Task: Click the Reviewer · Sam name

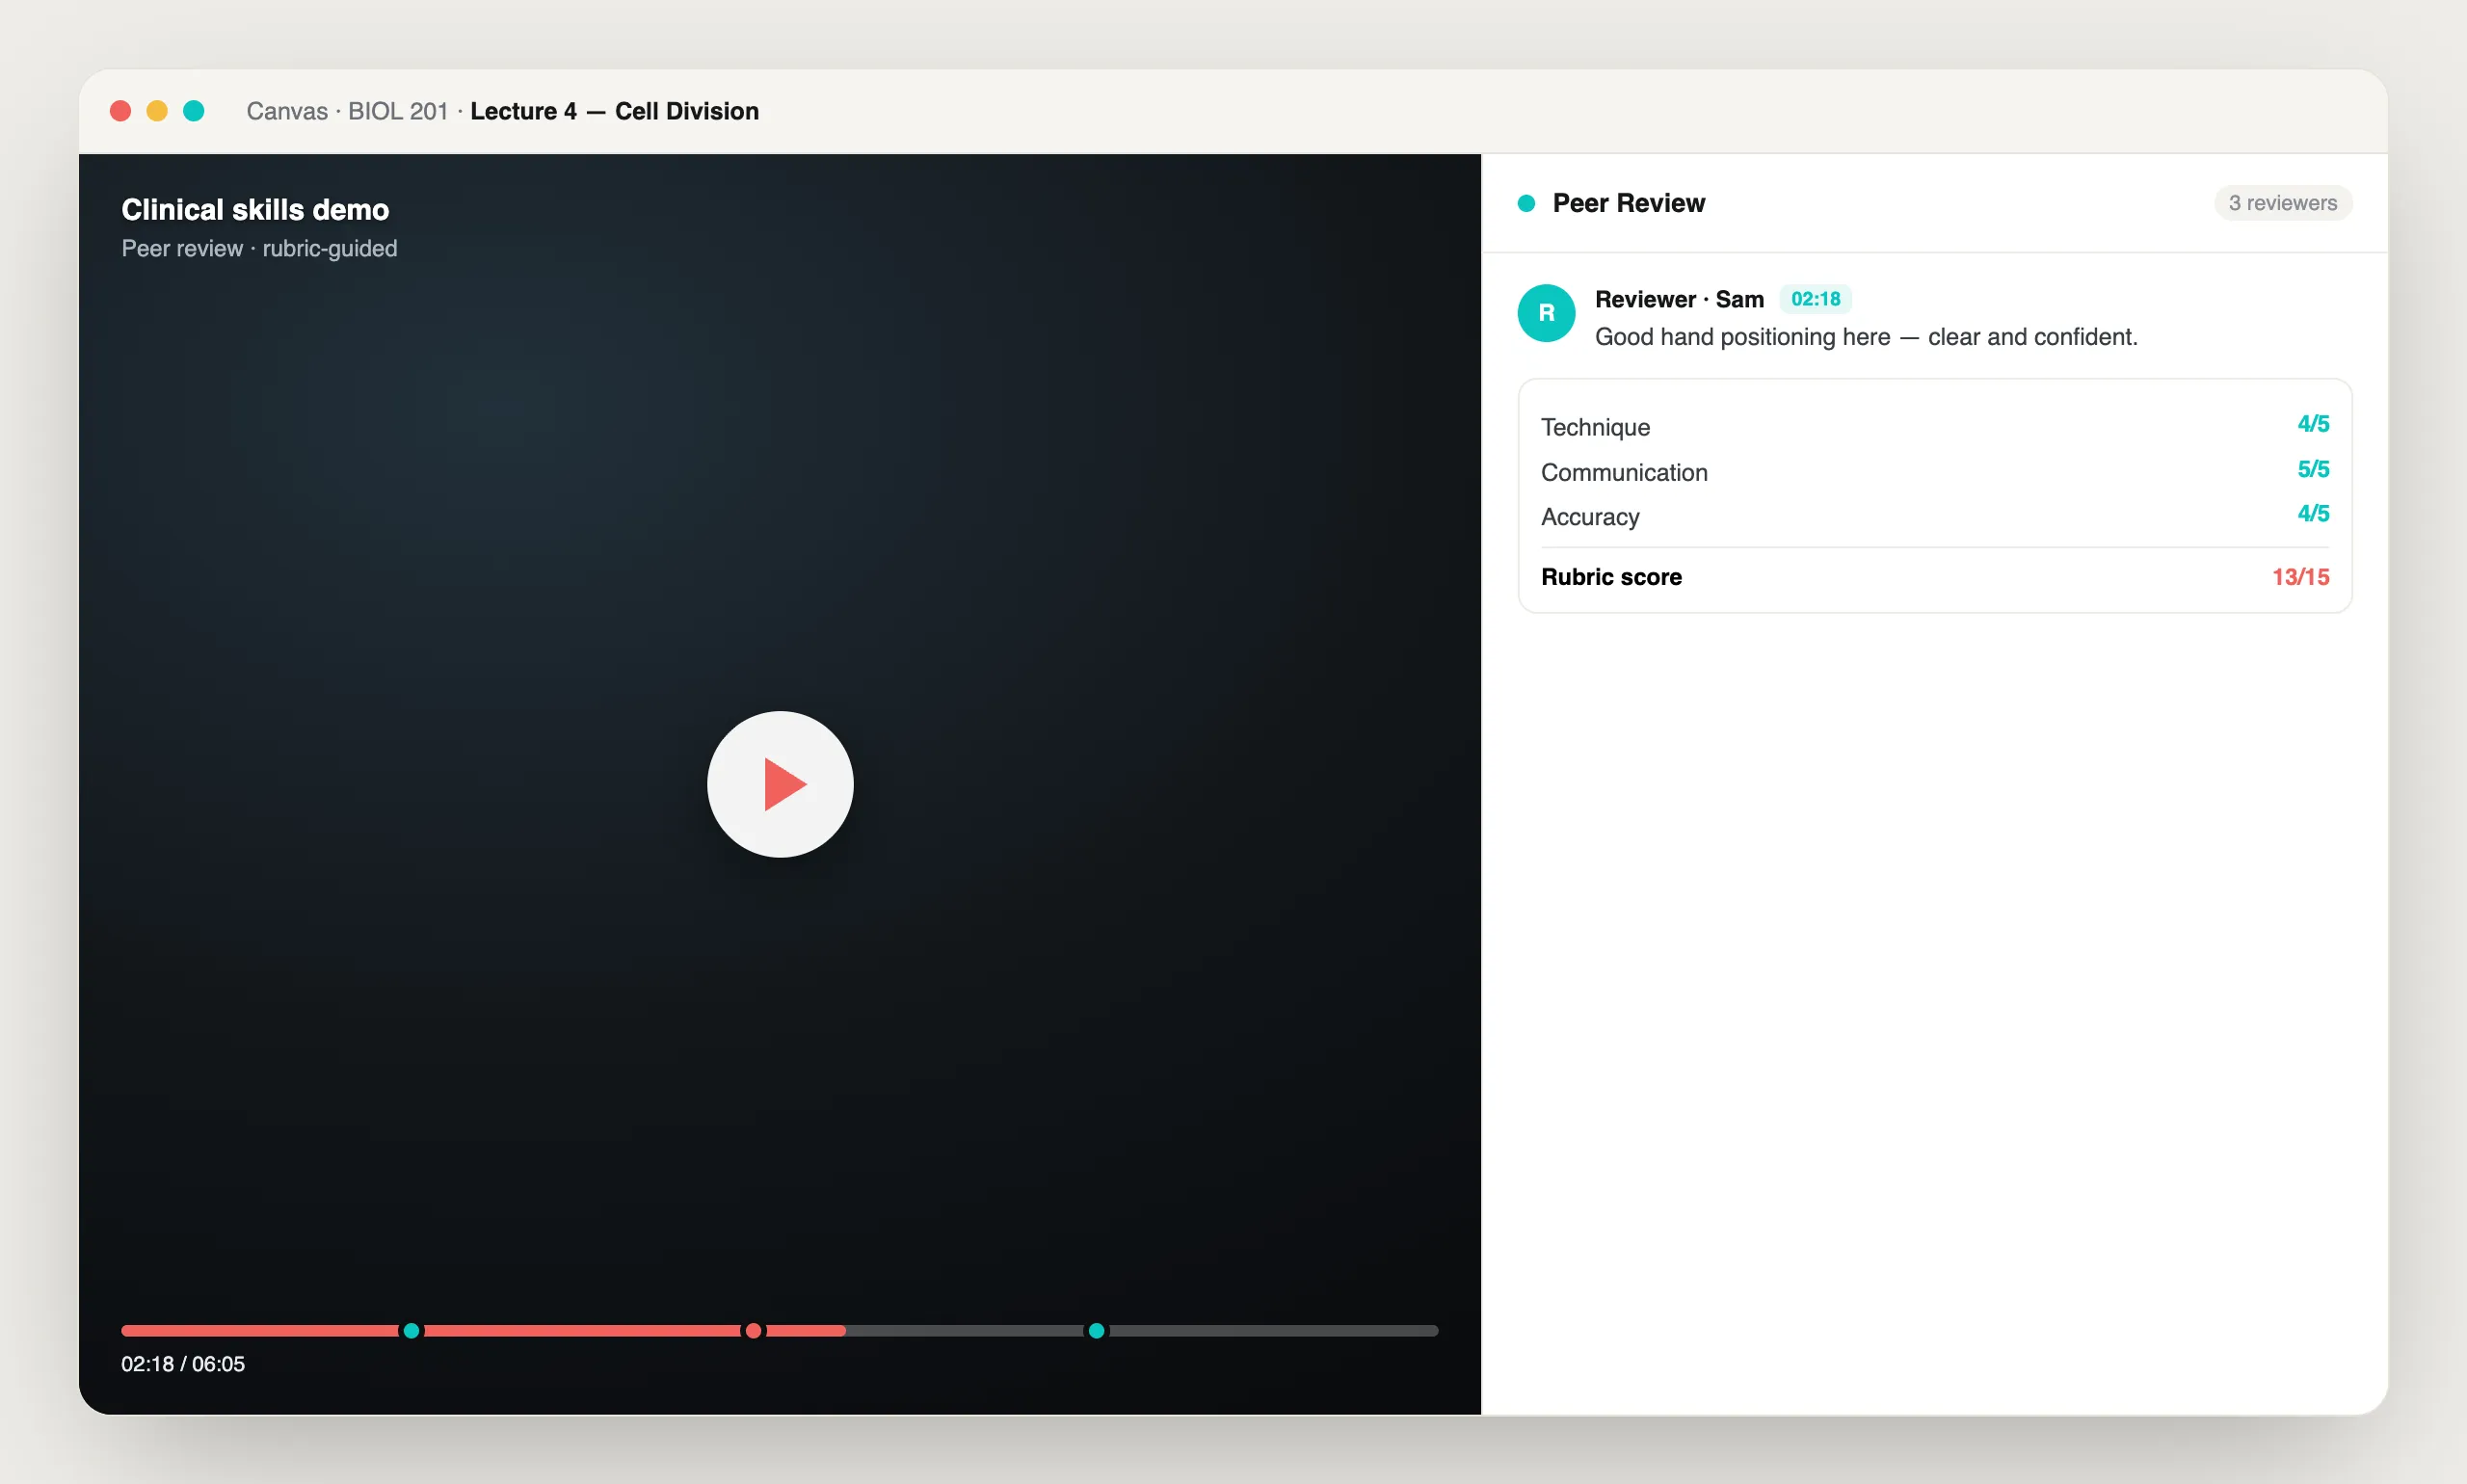Action: pyautogui.click(x=1679, y=299)
